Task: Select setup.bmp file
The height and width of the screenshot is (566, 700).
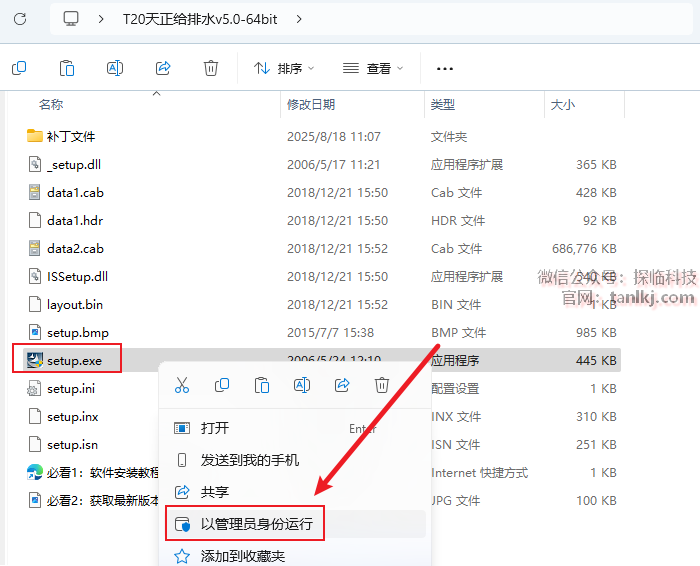Action: click(78, 333)
